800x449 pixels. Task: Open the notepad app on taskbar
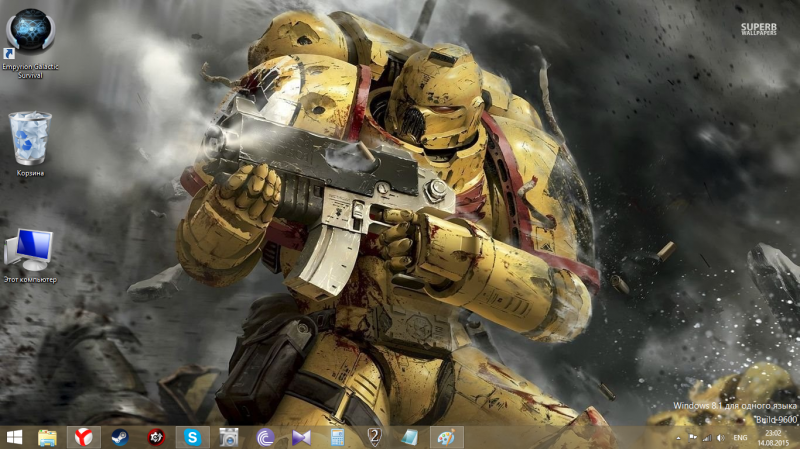click(410, 437)
